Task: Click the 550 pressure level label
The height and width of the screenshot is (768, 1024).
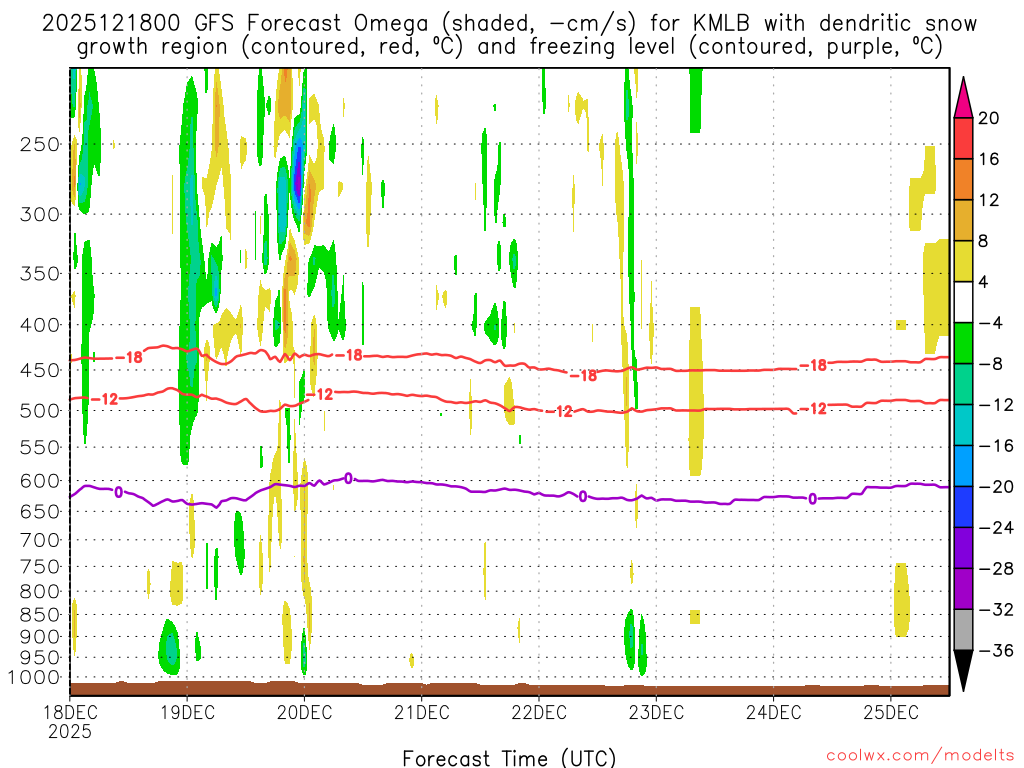Action: (x=40, y=447)
